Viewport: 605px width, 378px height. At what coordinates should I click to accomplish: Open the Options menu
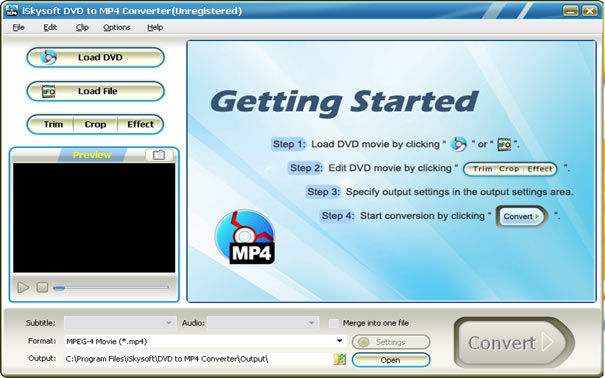click(x=117, y=27)
